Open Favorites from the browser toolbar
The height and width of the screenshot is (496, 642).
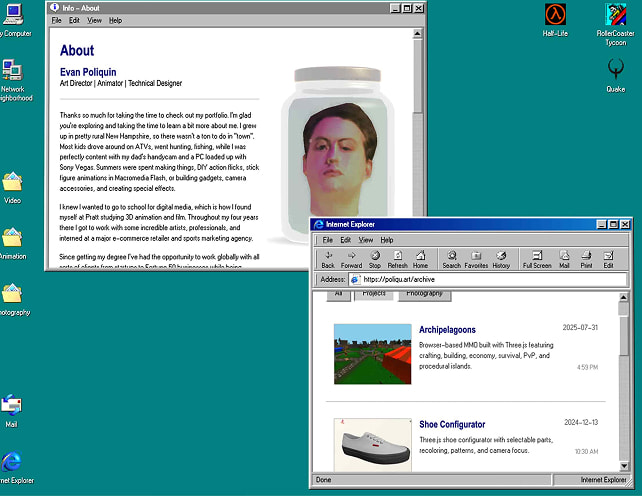[476, 259]
